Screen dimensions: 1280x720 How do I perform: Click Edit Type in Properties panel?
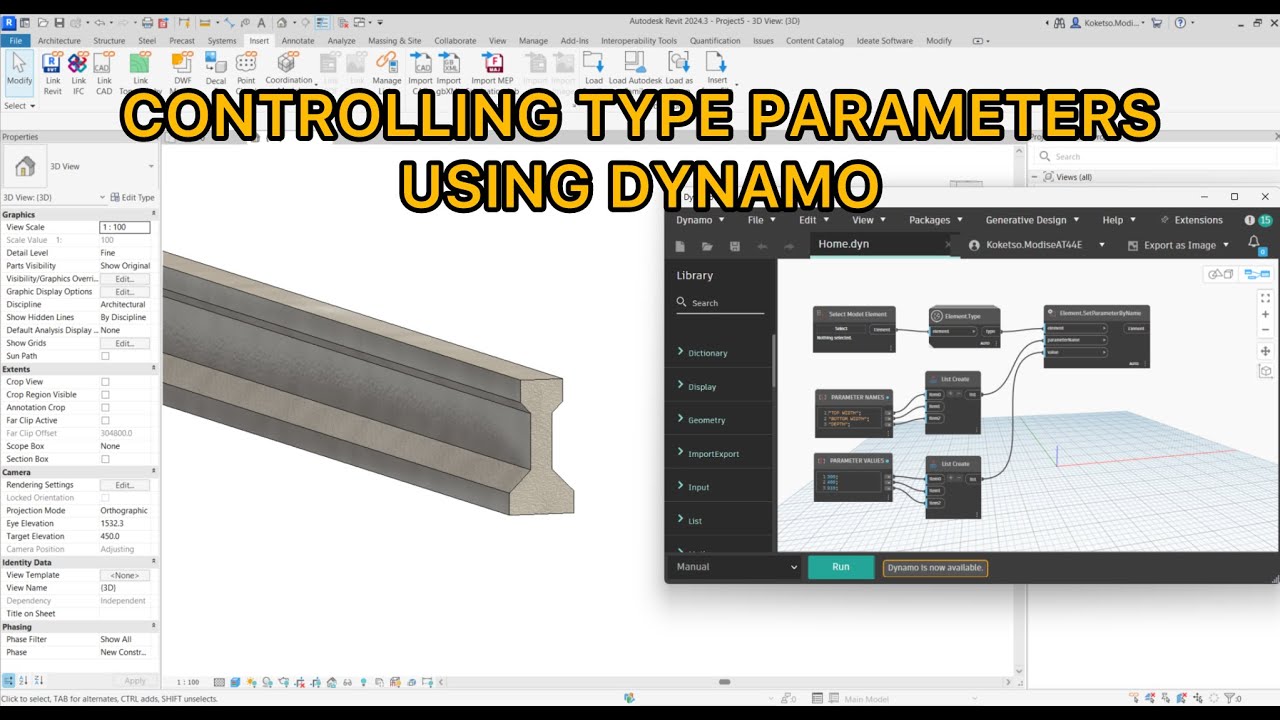[134, 198]
